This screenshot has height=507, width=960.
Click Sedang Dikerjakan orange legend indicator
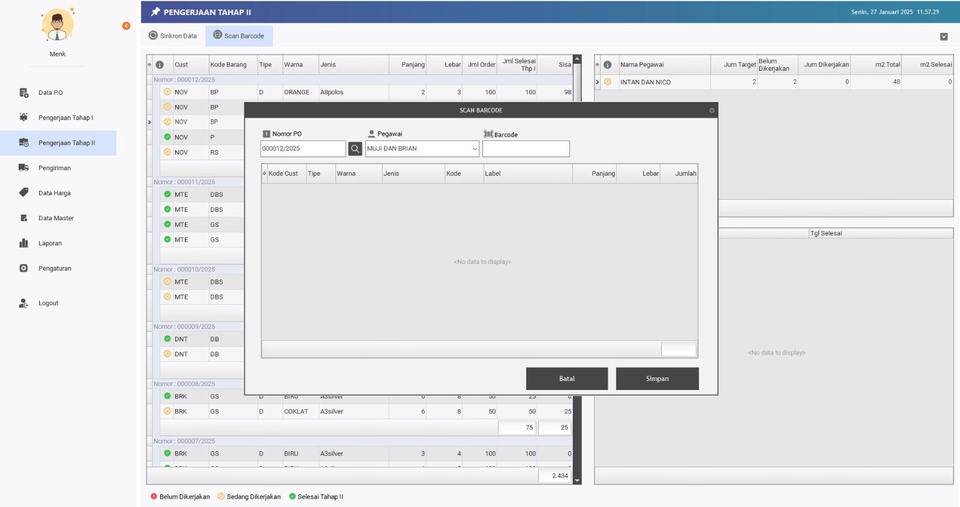click(221, 497)
